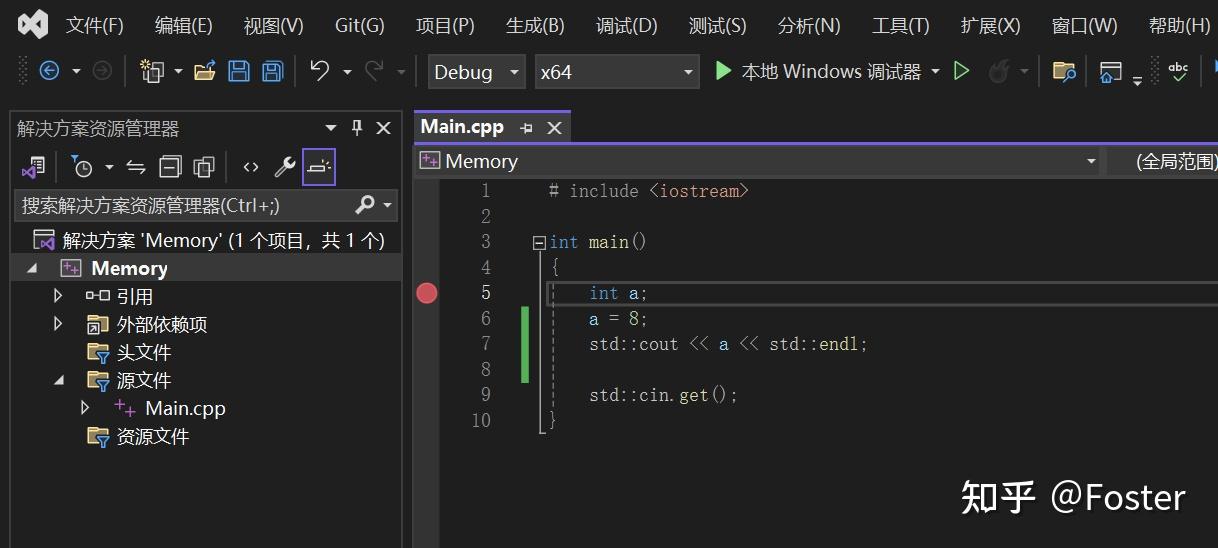The height and width of the screenshot is (548, 1218).
Task: Click the open file folder icon
Action: tap(205, 71)
